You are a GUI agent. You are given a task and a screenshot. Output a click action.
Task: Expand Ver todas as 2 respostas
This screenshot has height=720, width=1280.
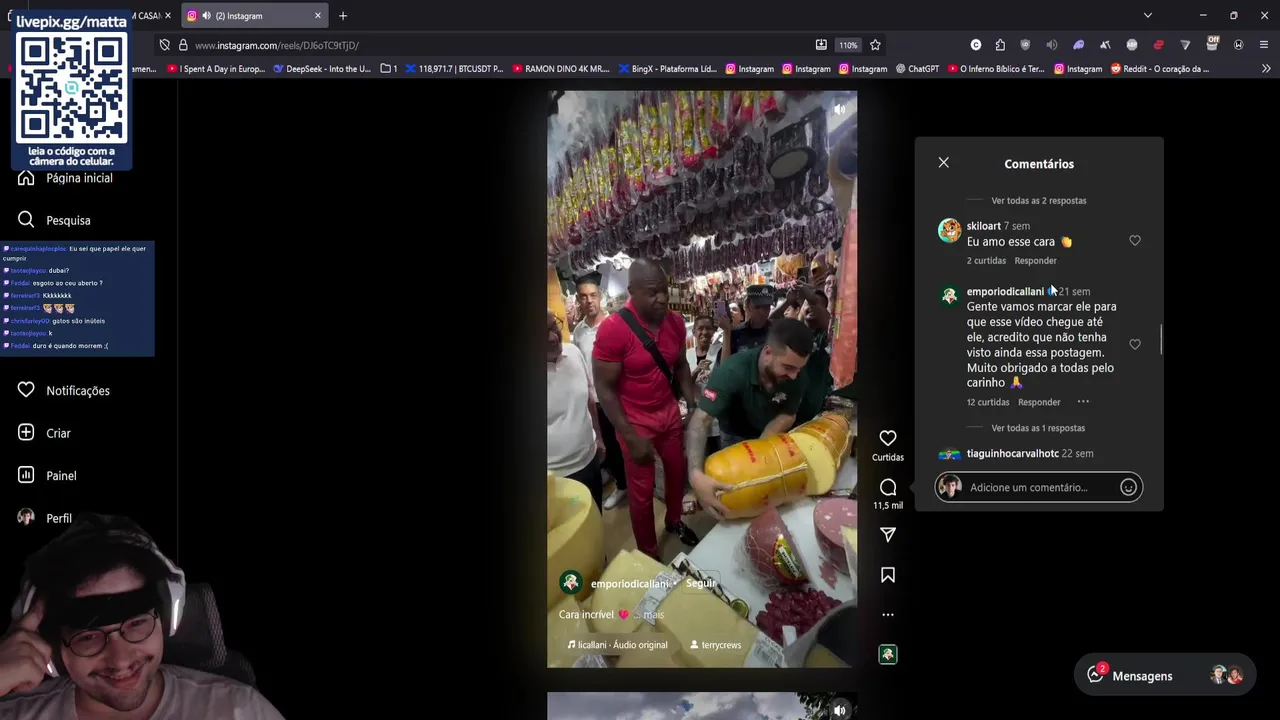(x=1039, y=201)
